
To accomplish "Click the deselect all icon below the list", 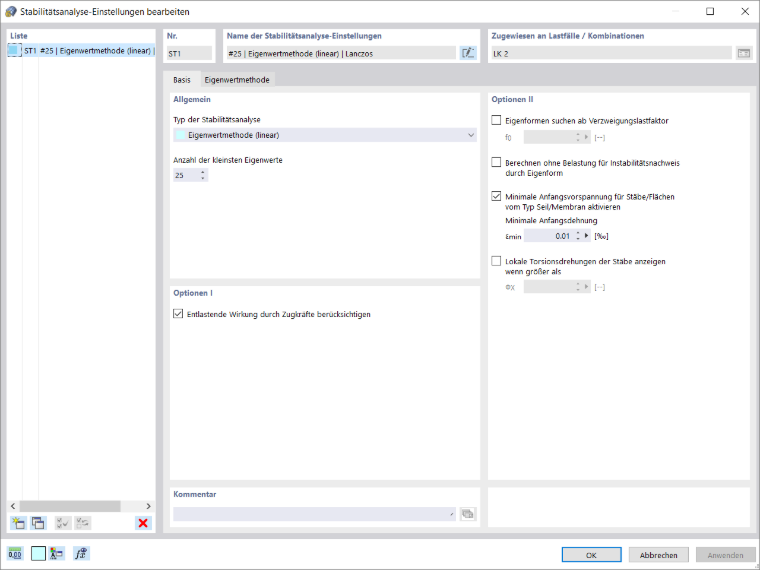I will 83,523.
